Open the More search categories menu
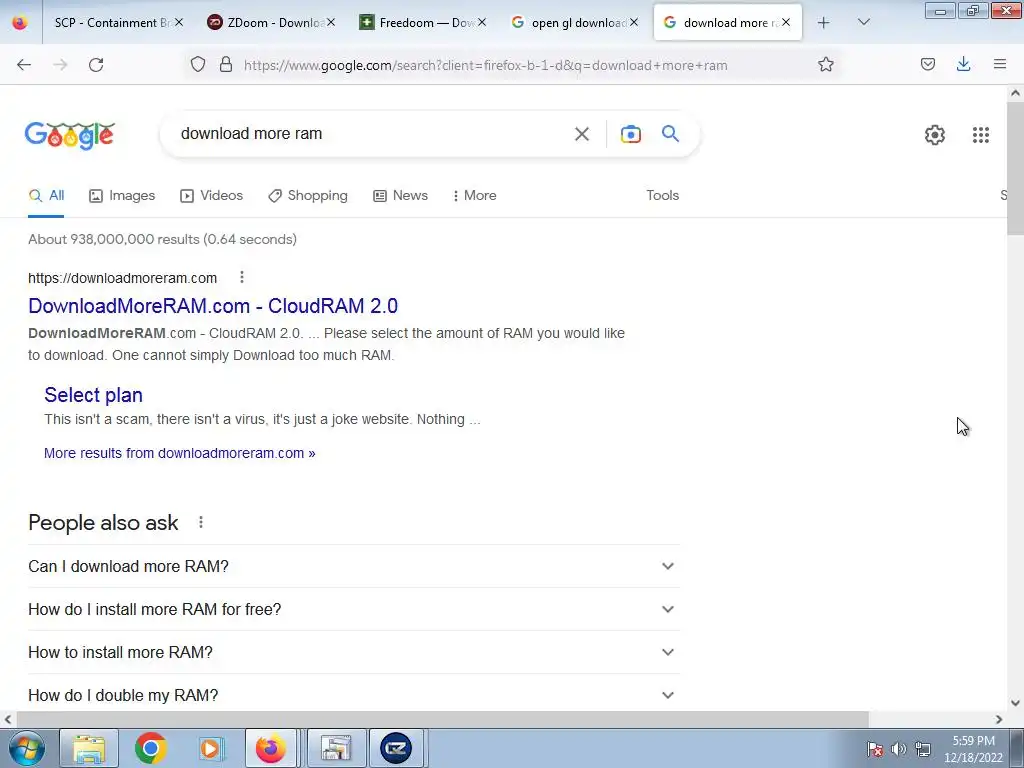The width and height of the screenshot is (1024, 768). click(475, 195)
